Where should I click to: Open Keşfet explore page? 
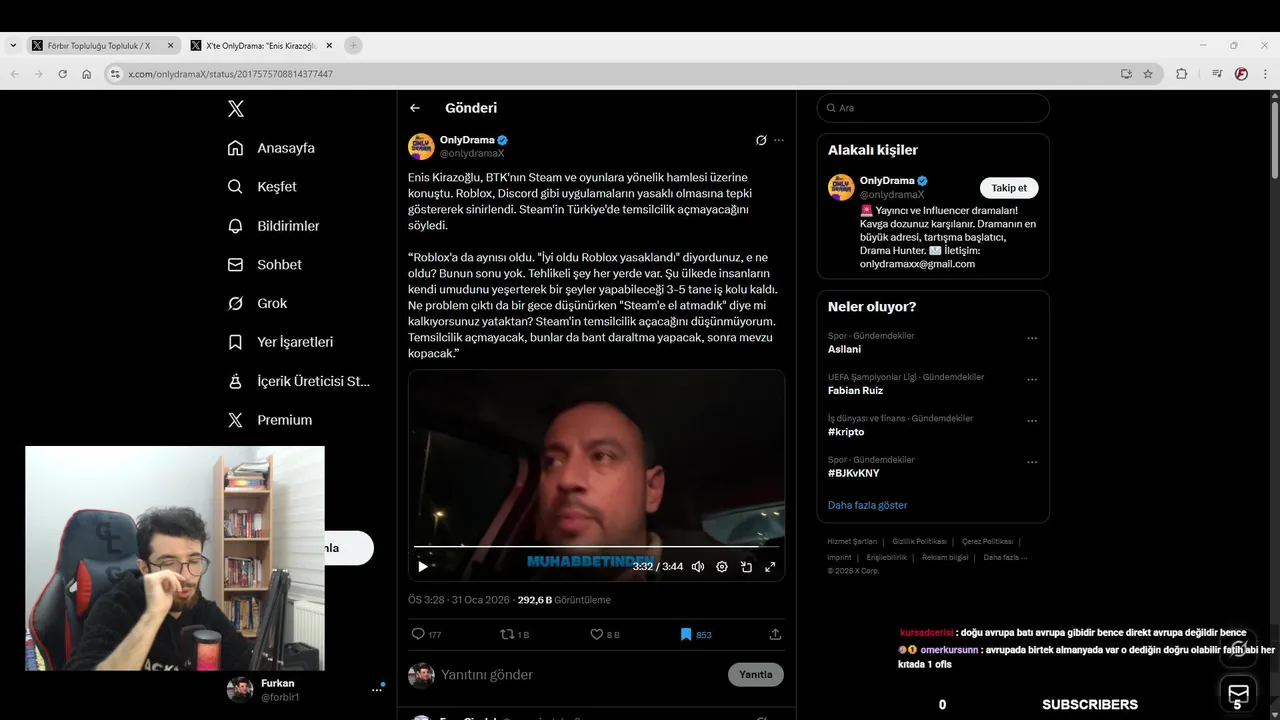pos(262,187)
